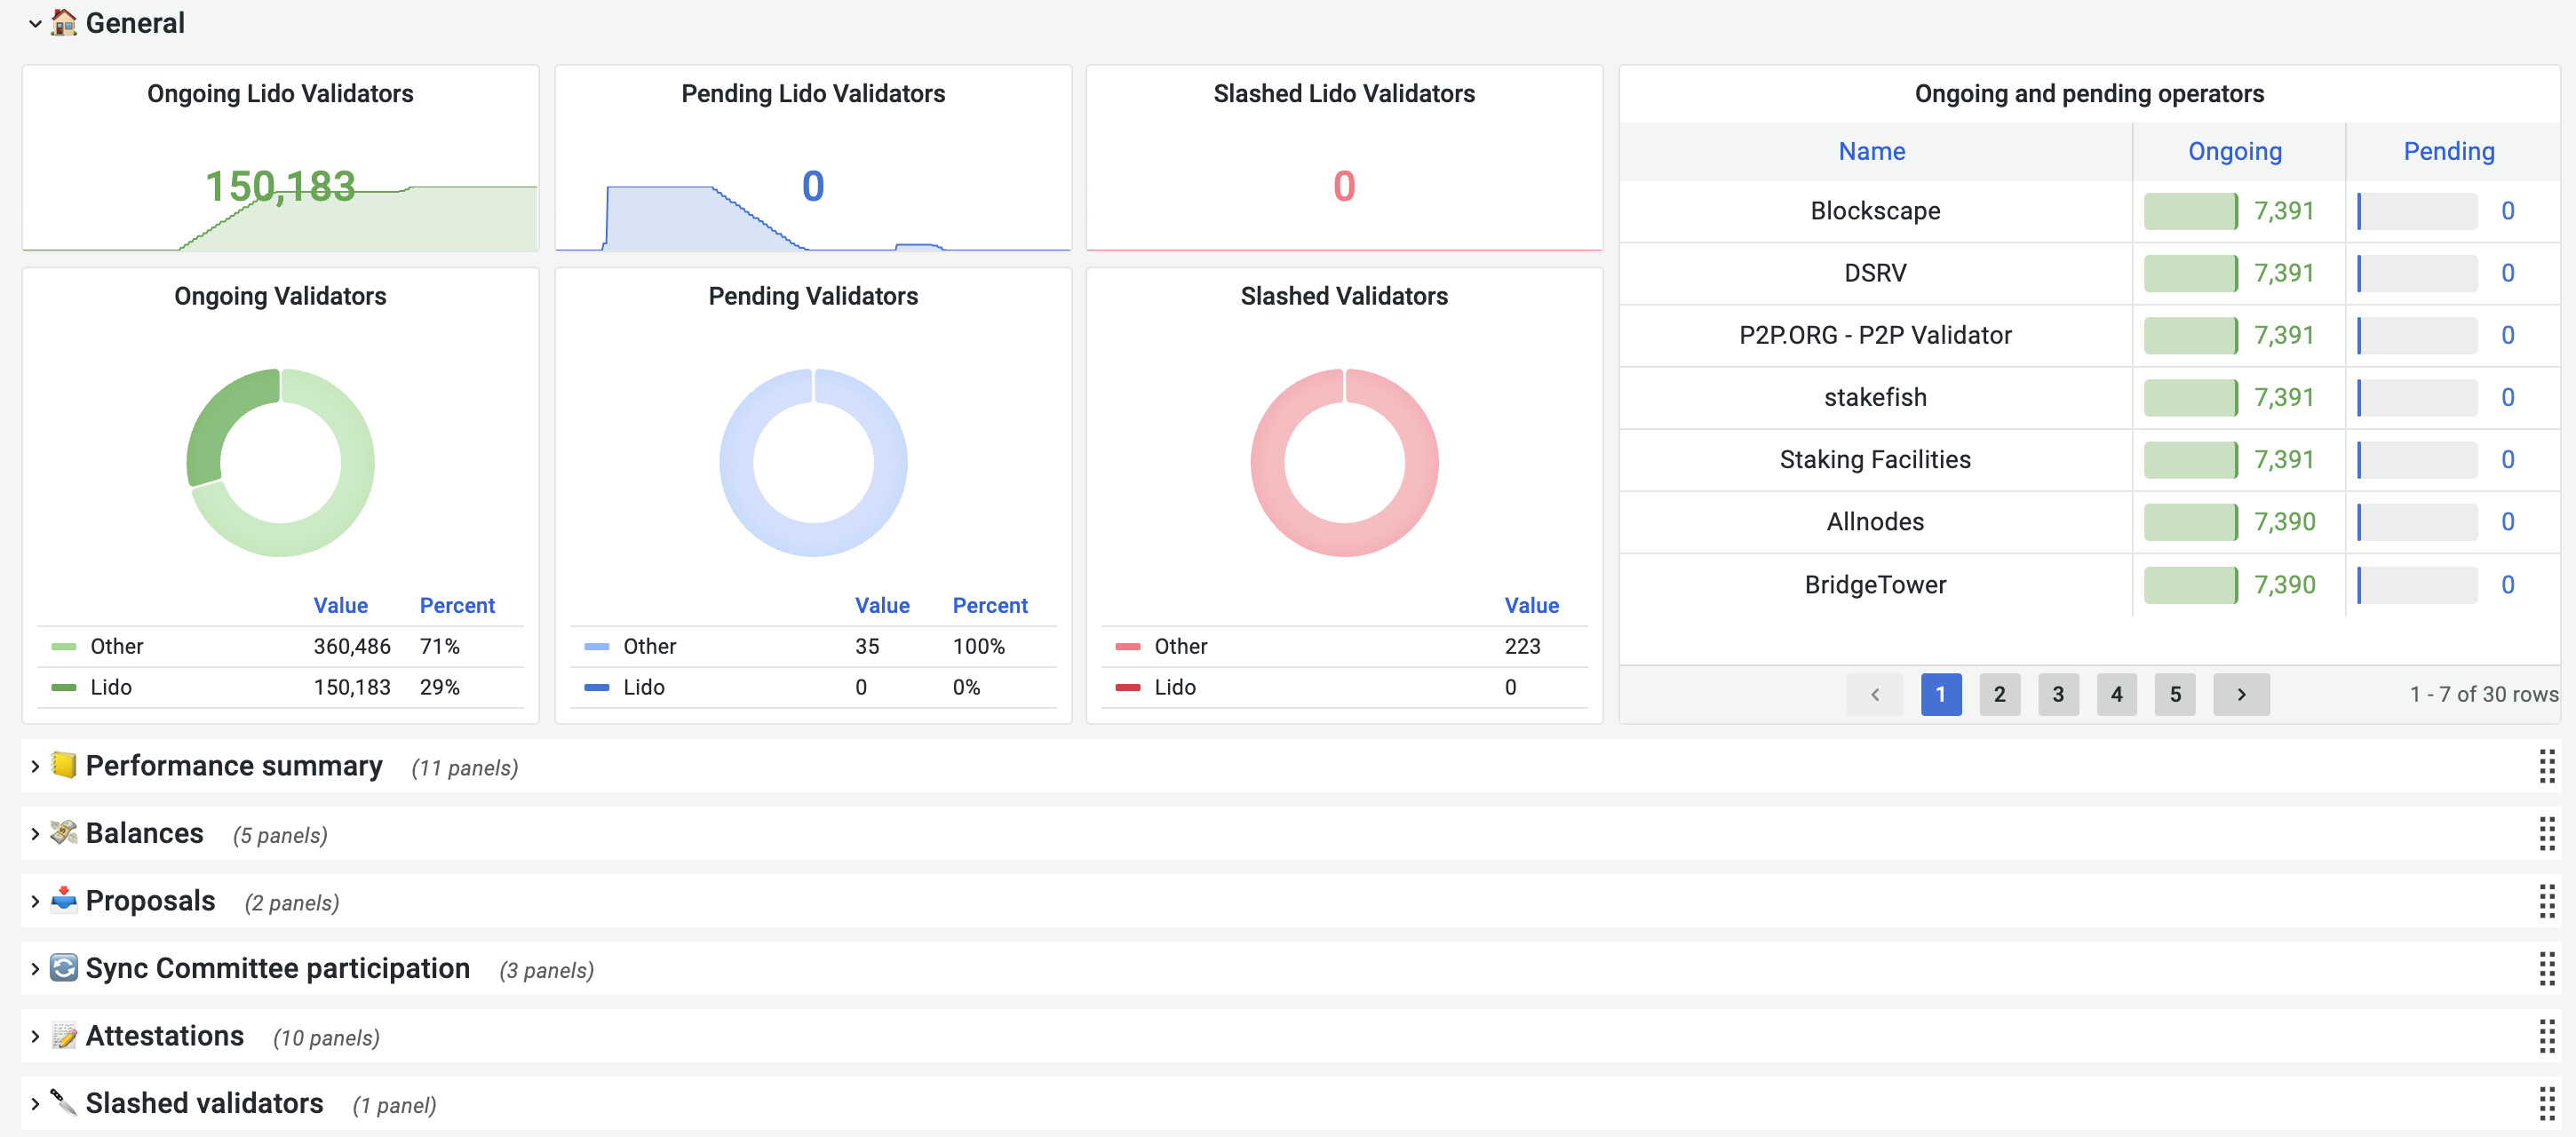The image size is (2576, 1137).
Task: Click drag handle on Proposals row
Action: click(x=2546, y=901)
